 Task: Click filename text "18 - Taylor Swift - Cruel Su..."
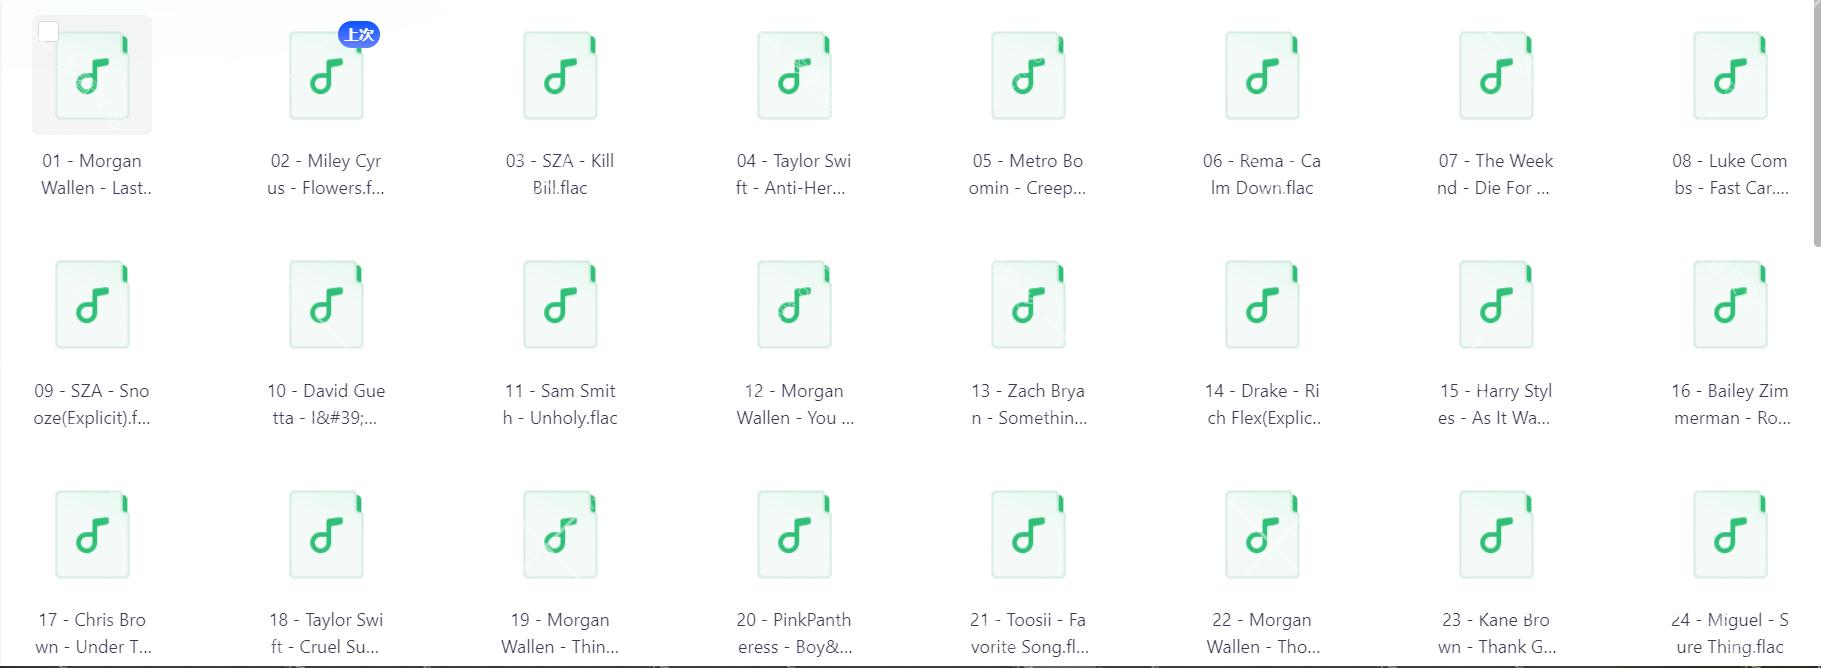point(326,633)
